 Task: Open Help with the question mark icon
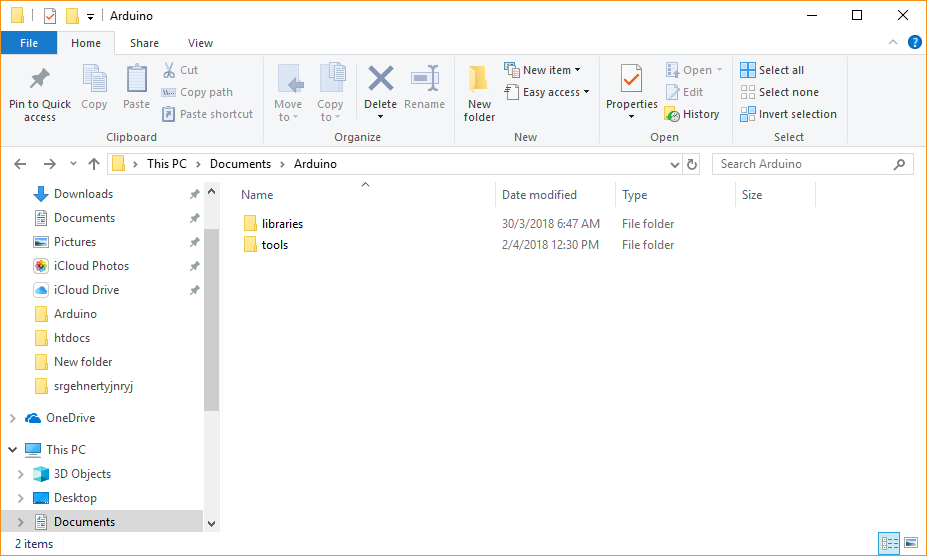coord(915,42)
